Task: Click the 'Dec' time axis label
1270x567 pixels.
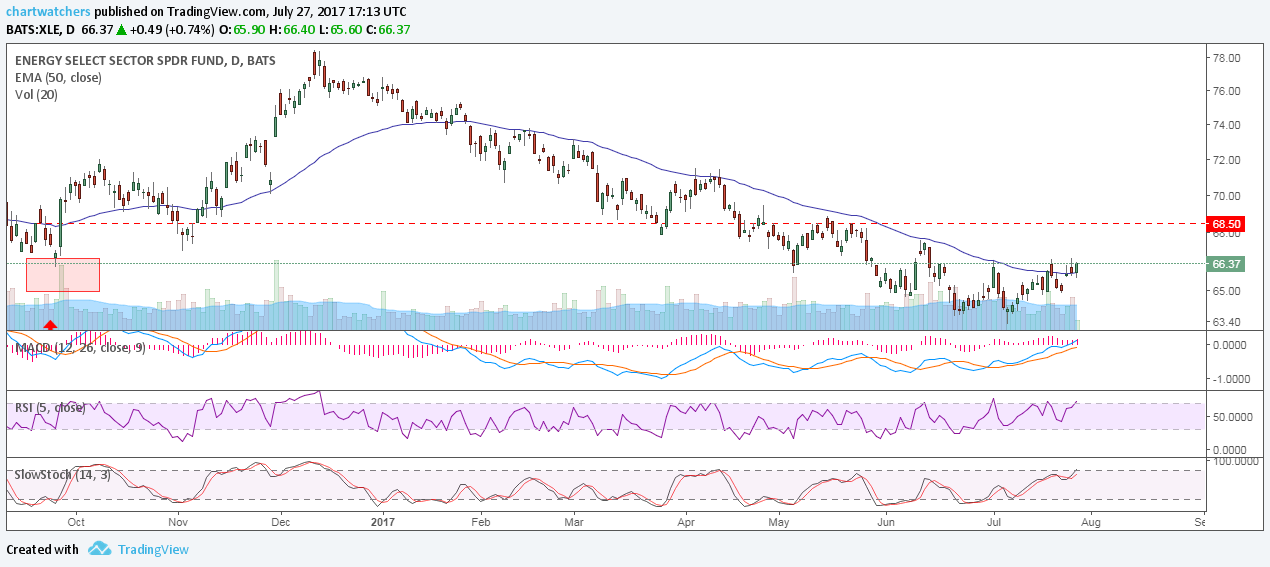Action: point(281,522)
